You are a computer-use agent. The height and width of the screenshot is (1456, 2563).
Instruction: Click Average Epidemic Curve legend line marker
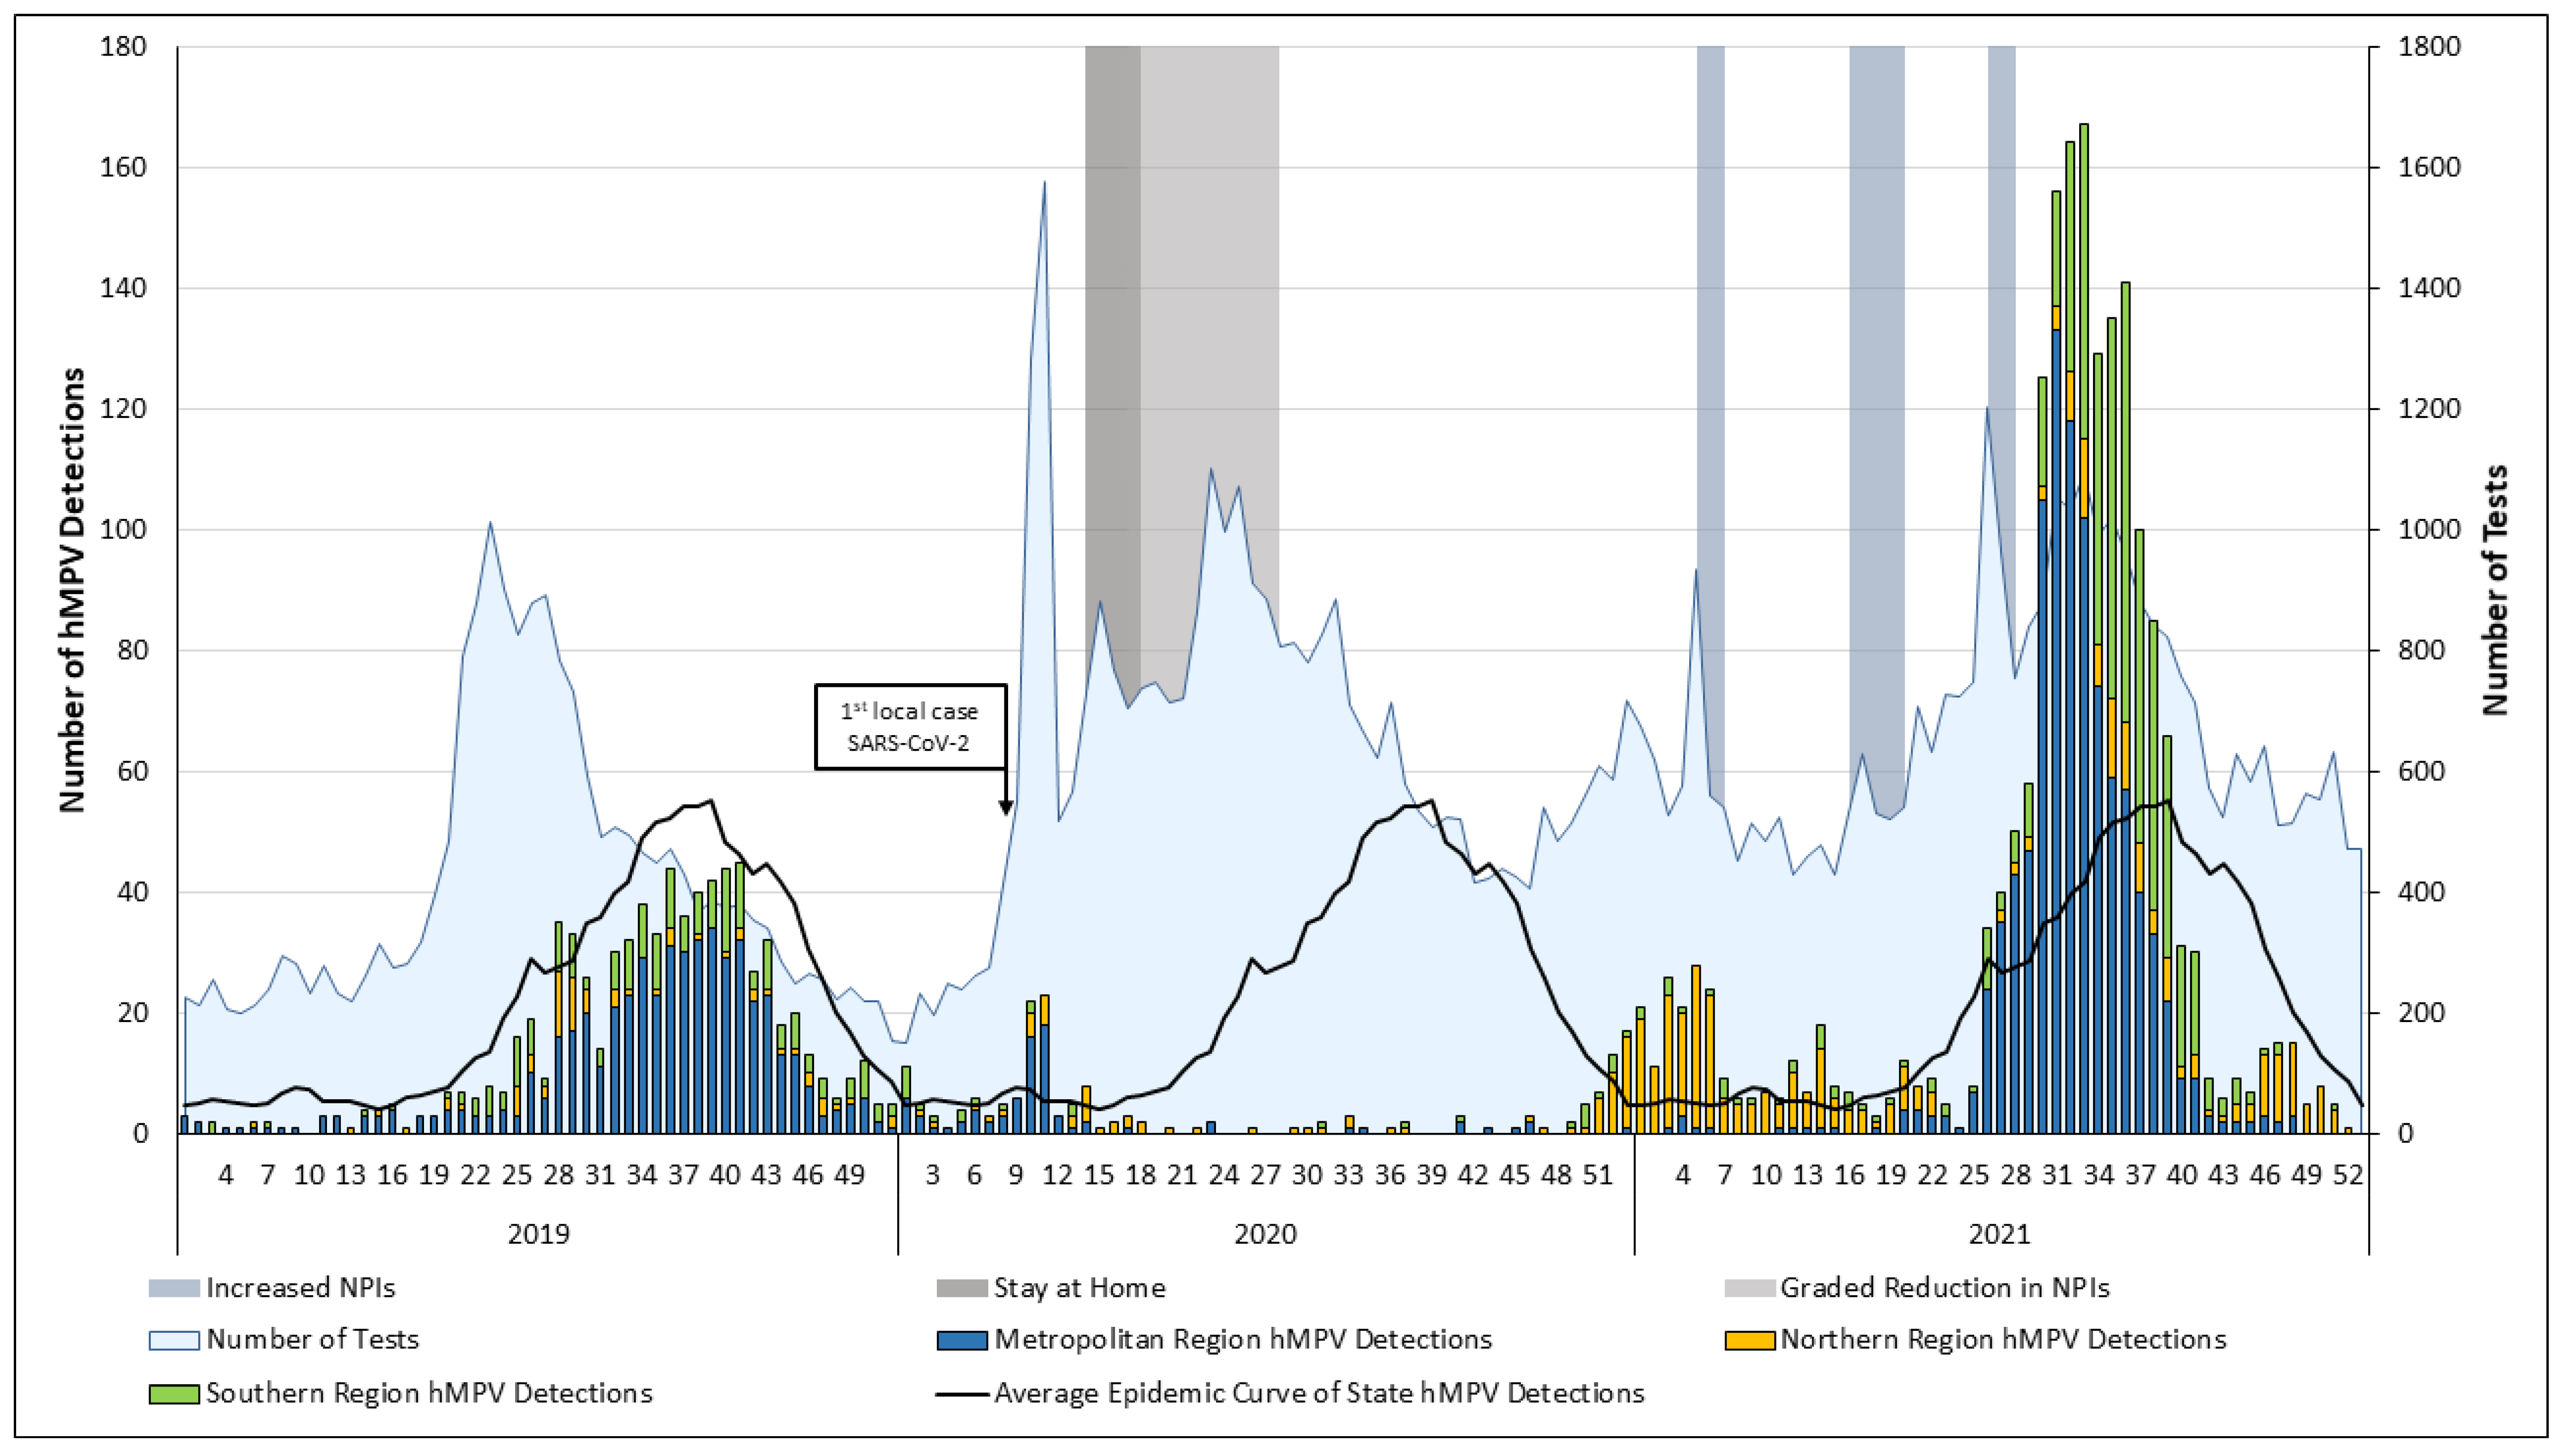coord(962,1394)
